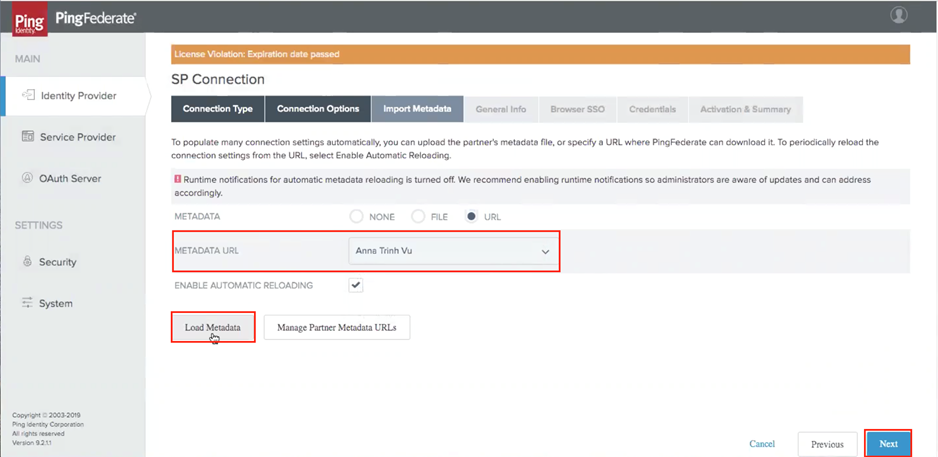
Task: Click the blue Next button
Action: [888, 443]
